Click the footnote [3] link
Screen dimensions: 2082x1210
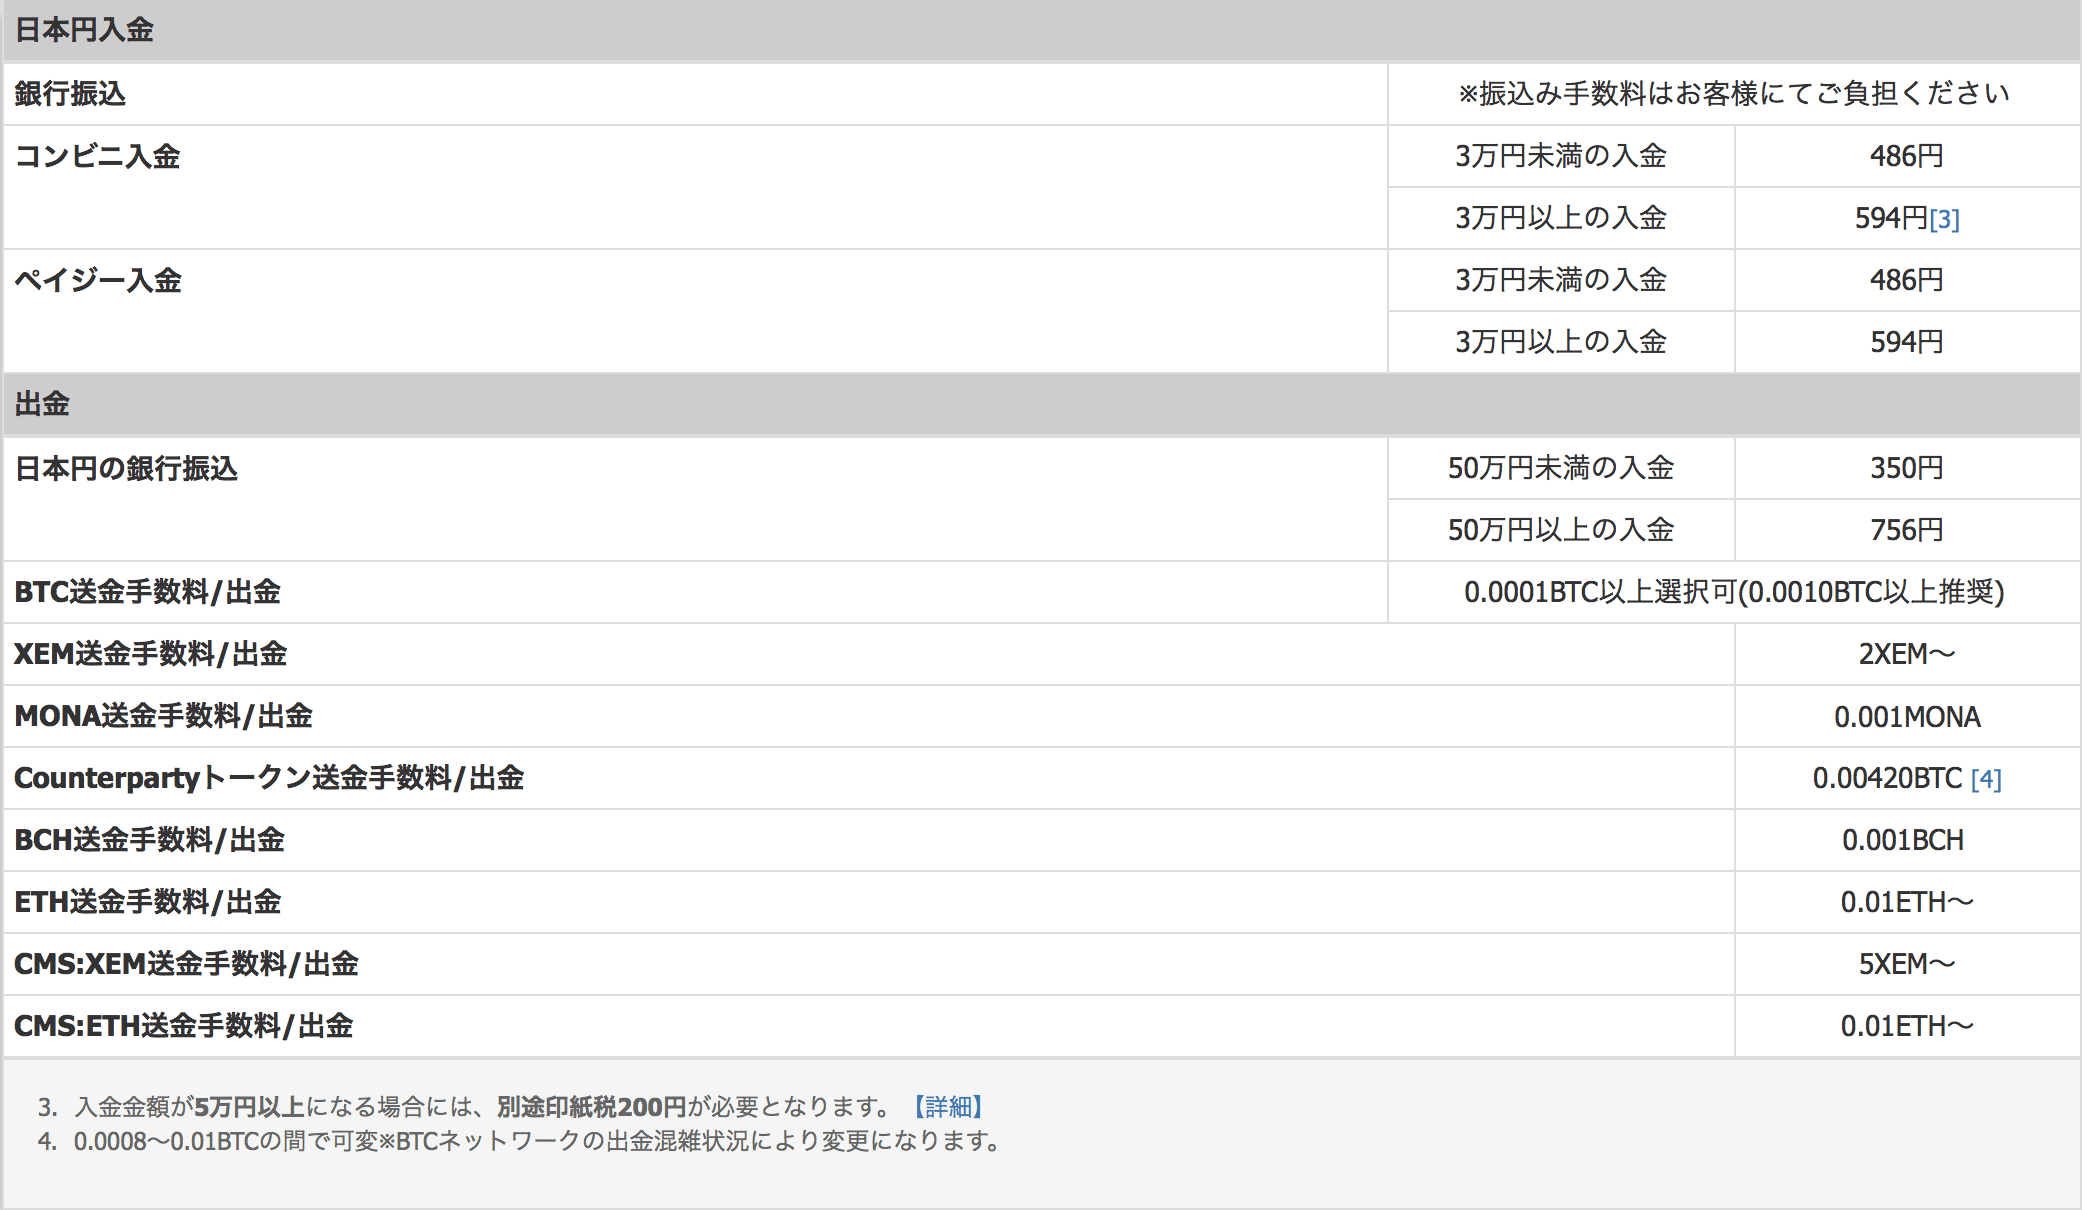tap(1944, 219)
